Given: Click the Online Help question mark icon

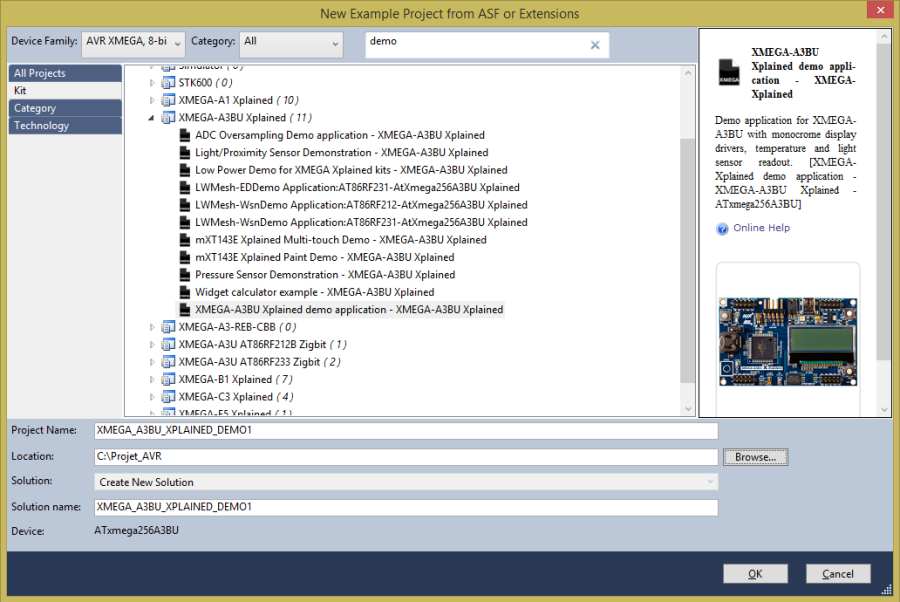Looking at the screenshot, I should [722, 228].
